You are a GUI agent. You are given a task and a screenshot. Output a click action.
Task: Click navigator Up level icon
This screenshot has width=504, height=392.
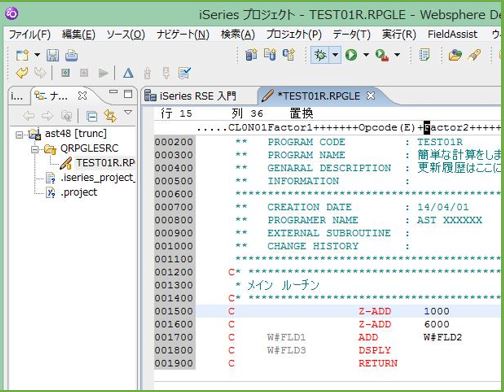67,116
